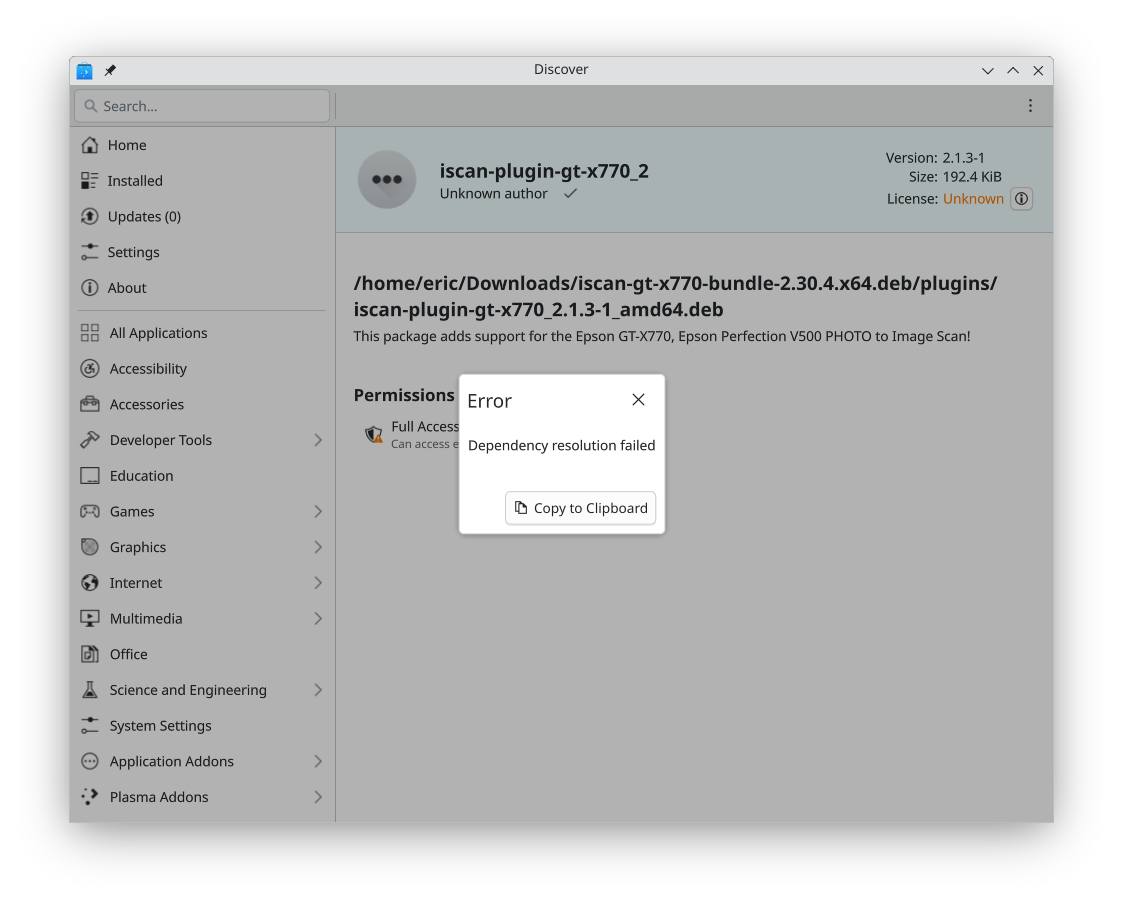Click the Science and Engineering flask icon

tap(89, 690)
